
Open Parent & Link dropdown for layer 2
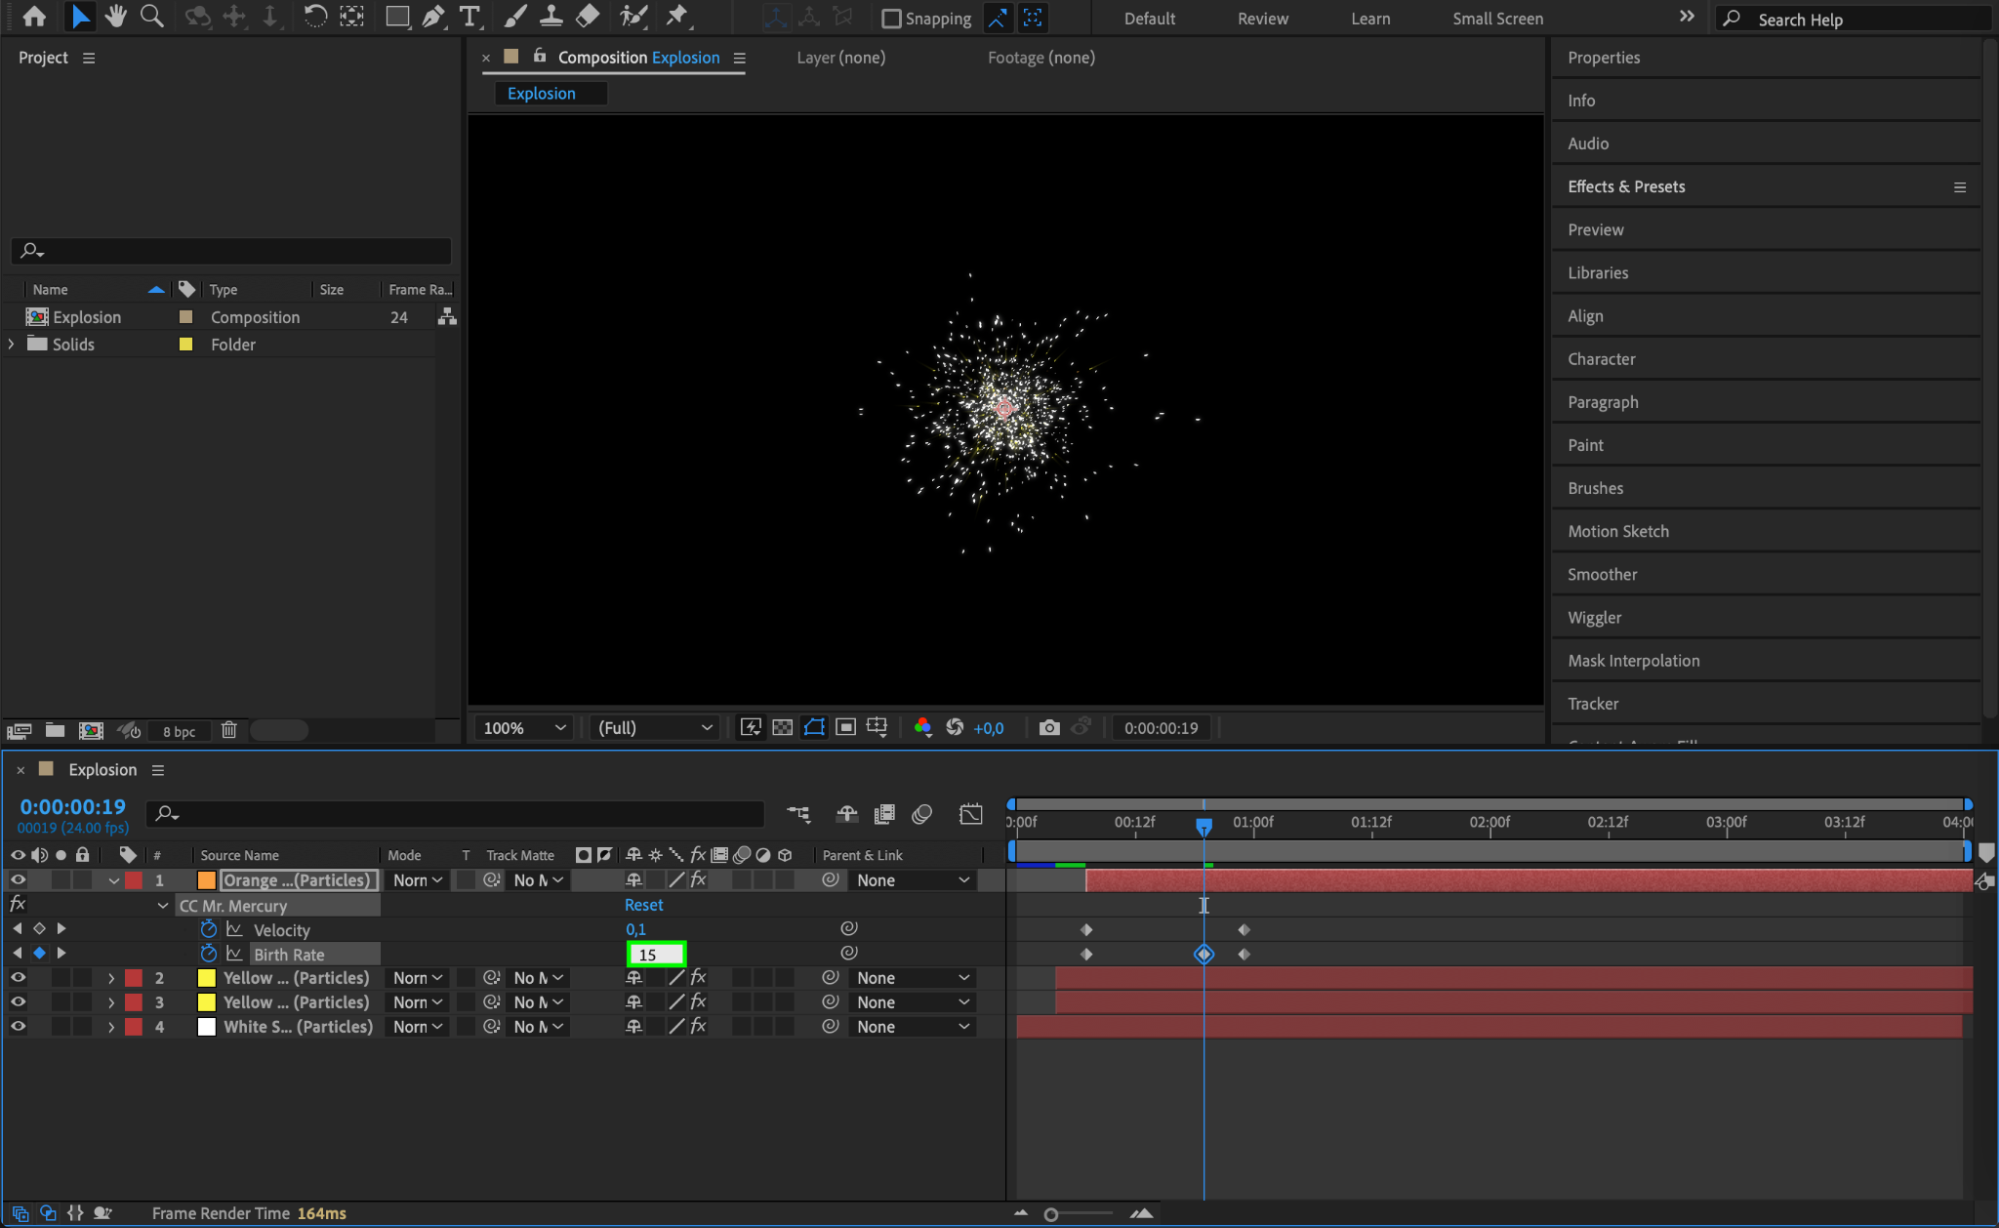(x=912, y=978)
